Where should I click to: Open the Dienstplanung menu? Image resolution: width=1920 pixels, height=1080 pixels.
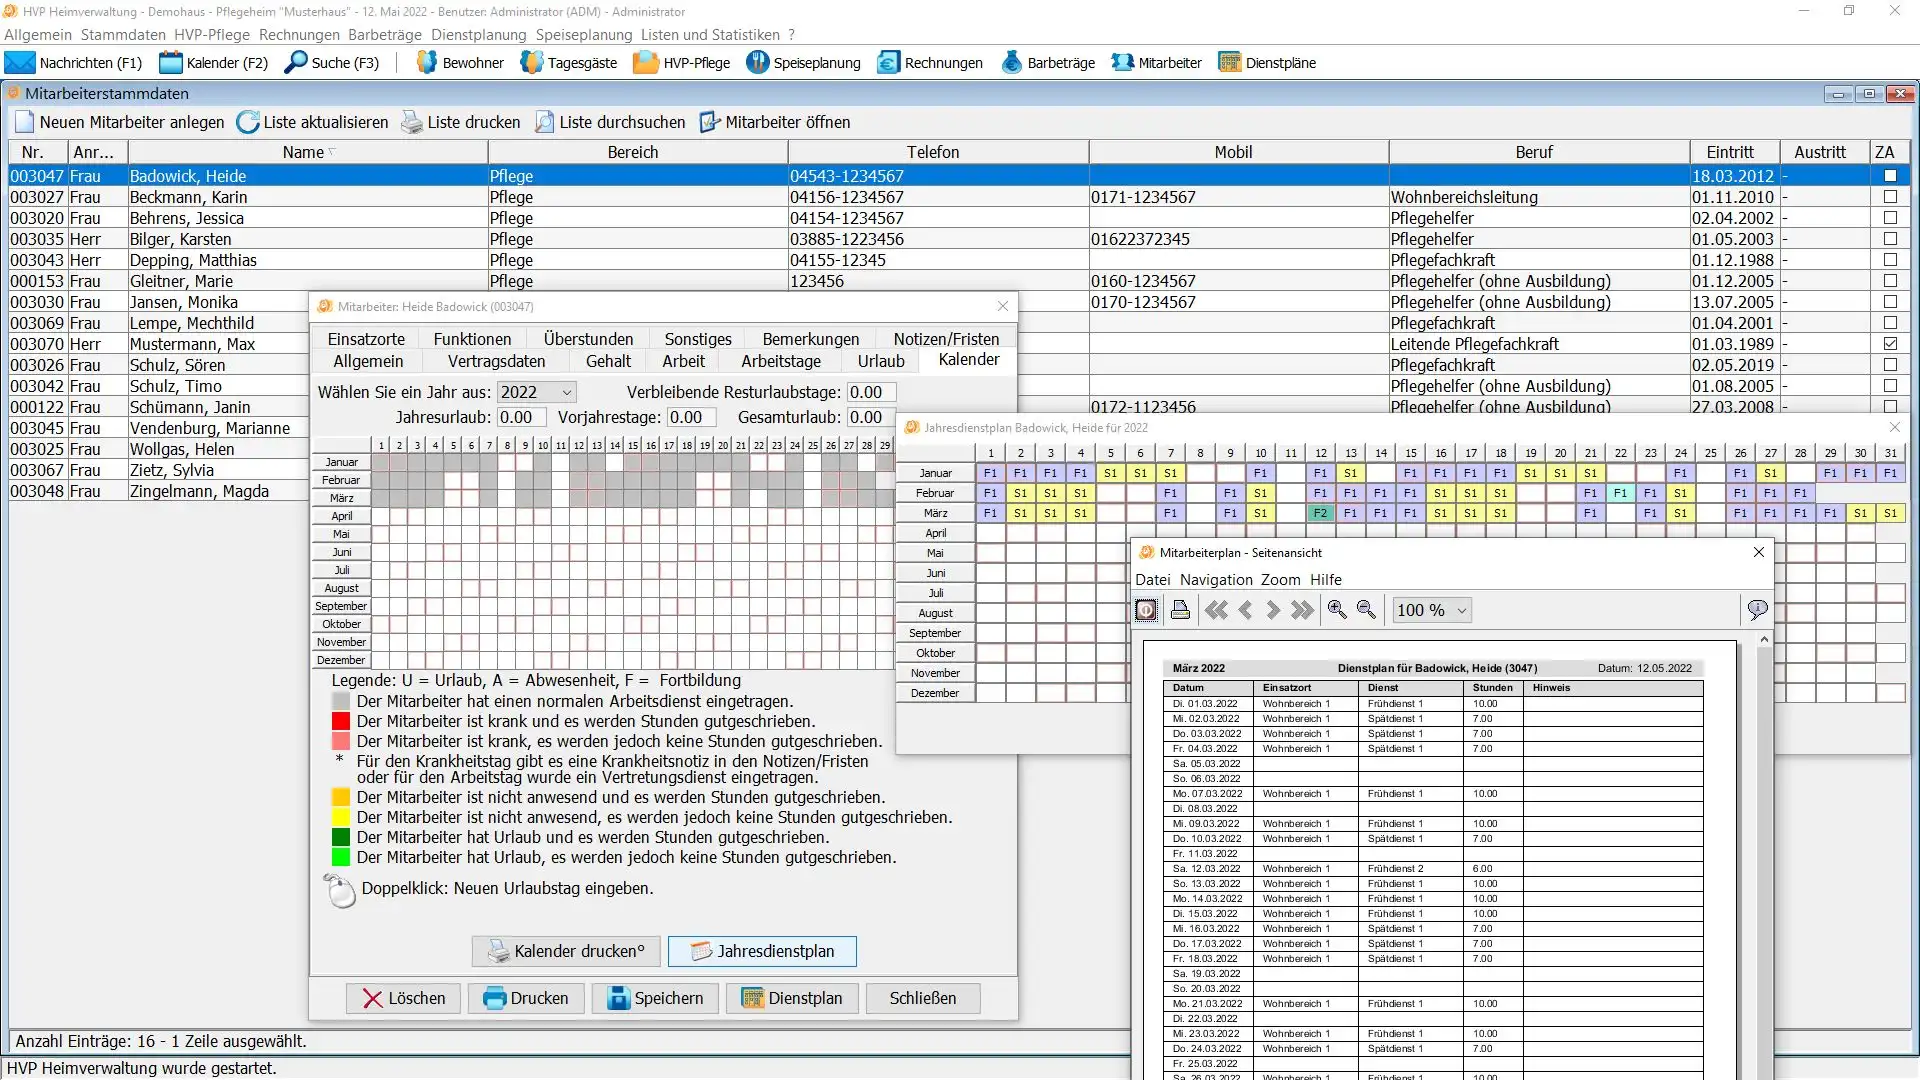pos(478,34)
